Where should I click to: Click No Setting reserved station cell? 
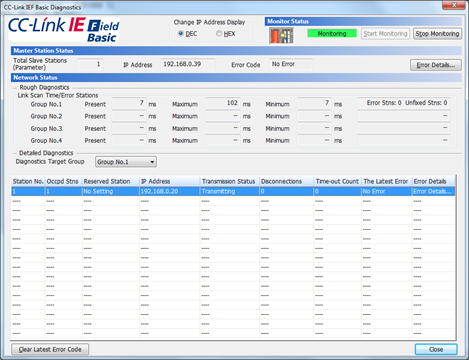click(111, 191)
